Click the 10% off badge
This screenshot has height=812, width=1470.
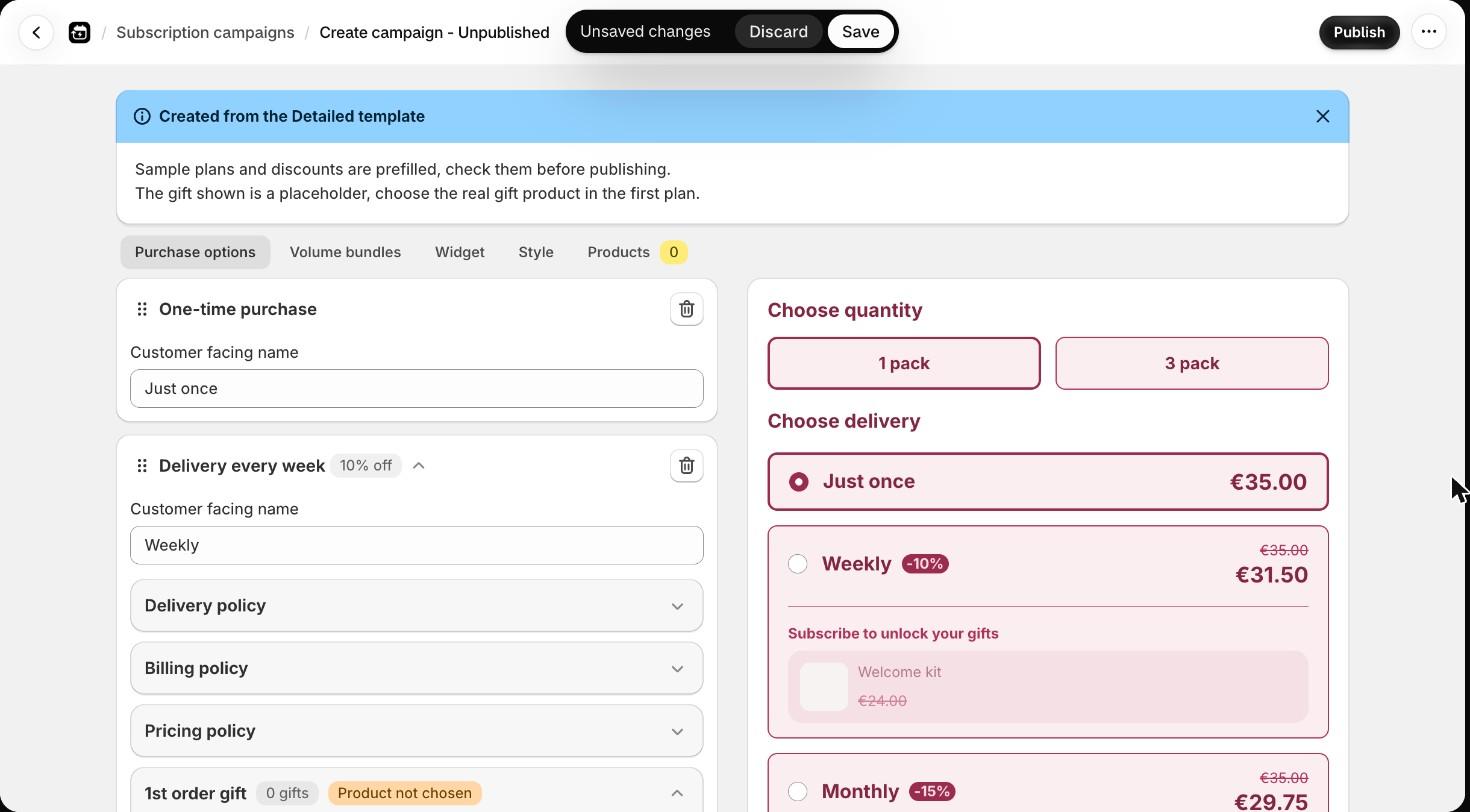click(x=366, y=466)
